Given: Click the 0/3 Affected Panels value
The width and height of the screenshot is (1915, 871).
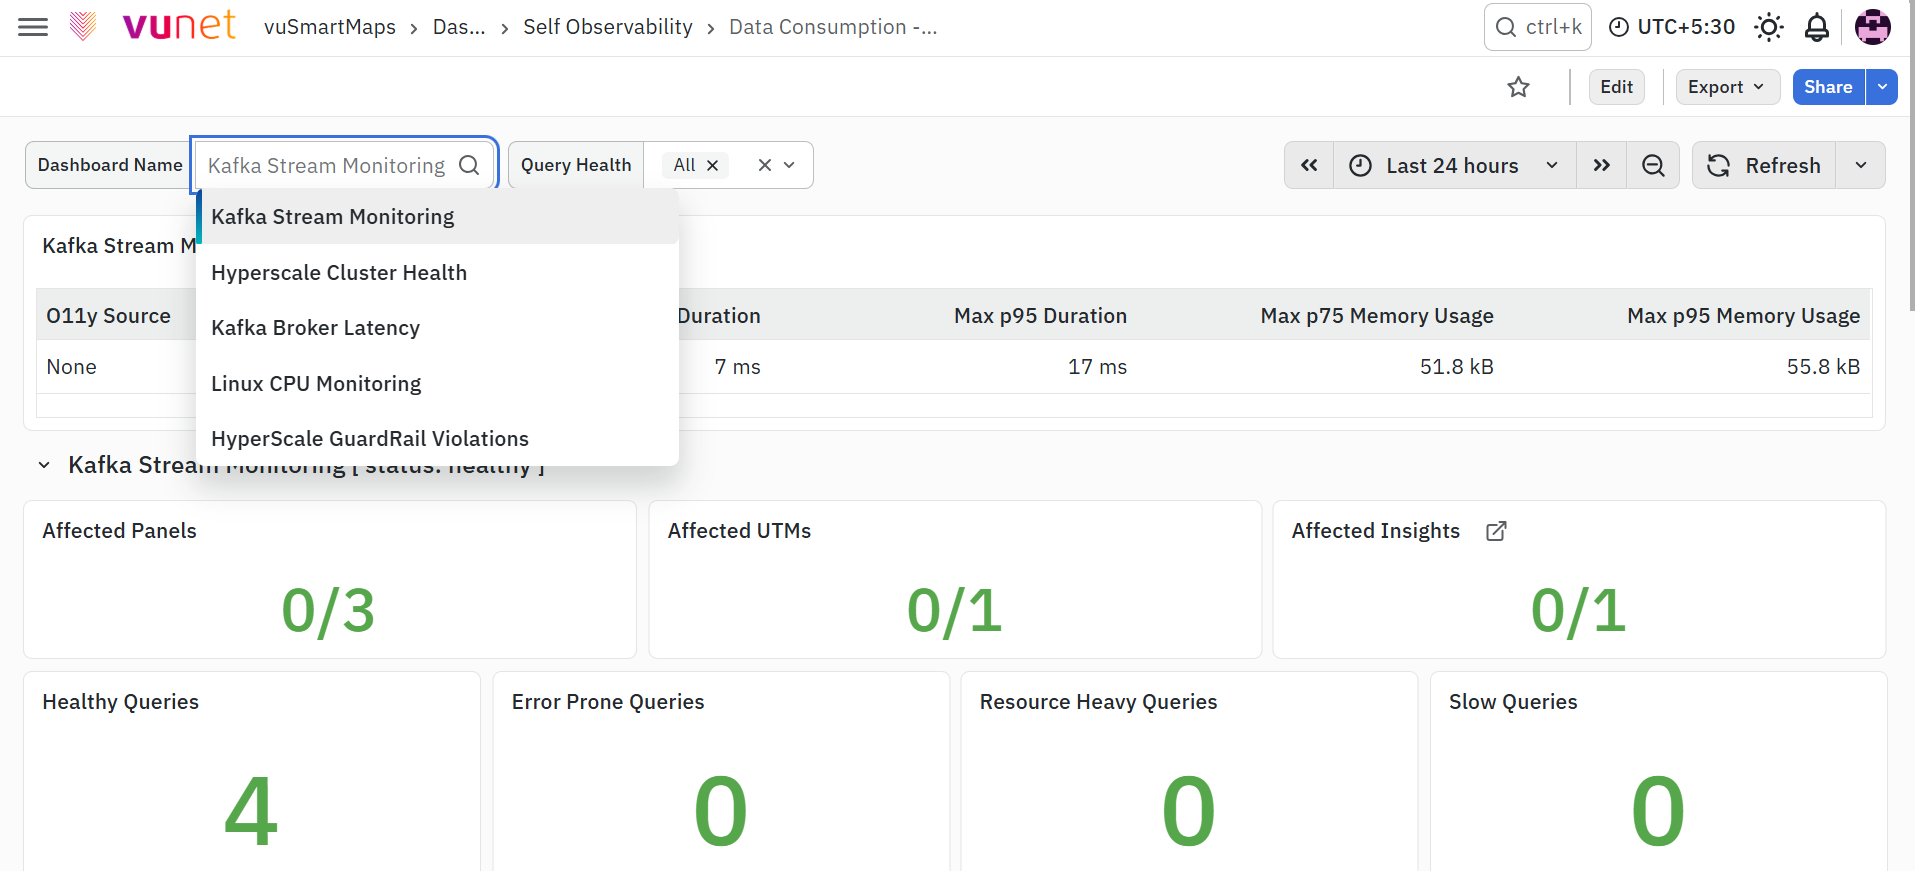Looking at the screenshot, I should [x=328, y=611].
